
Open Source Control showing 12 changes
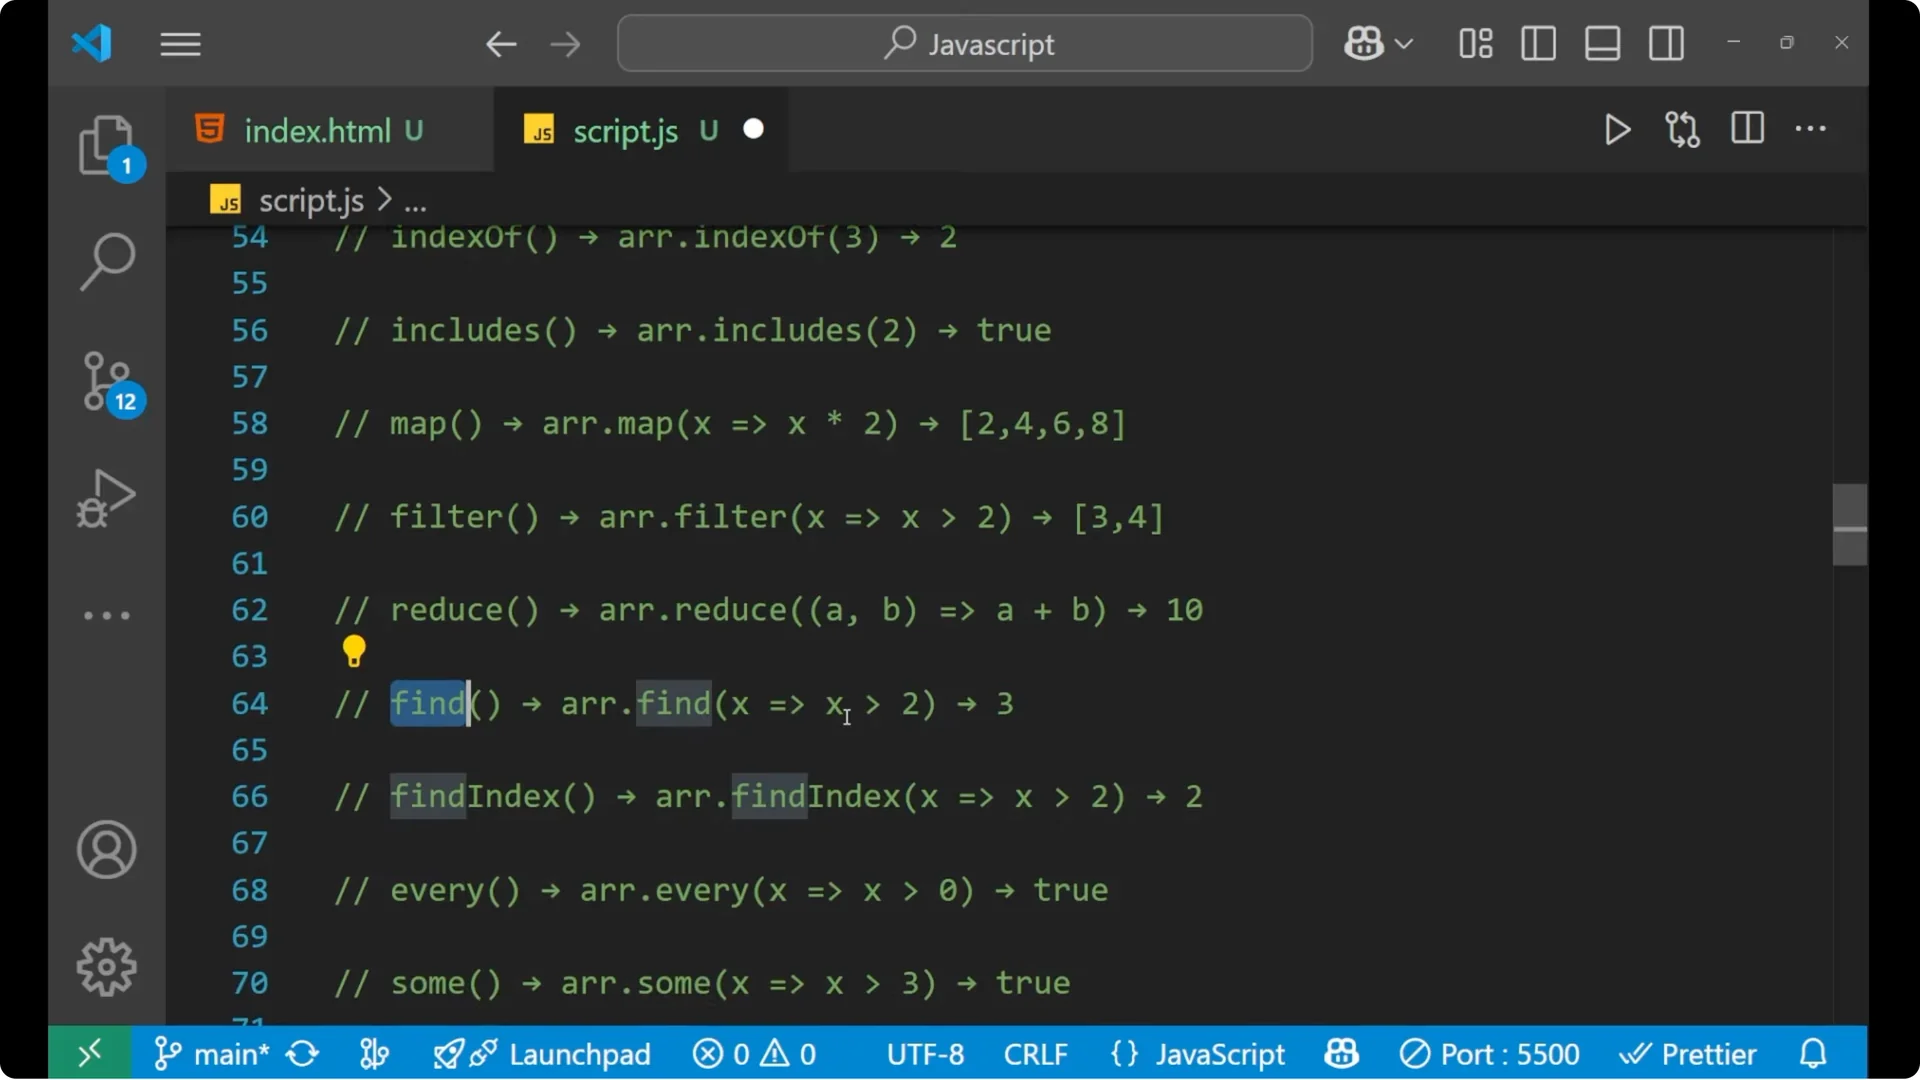107,381
